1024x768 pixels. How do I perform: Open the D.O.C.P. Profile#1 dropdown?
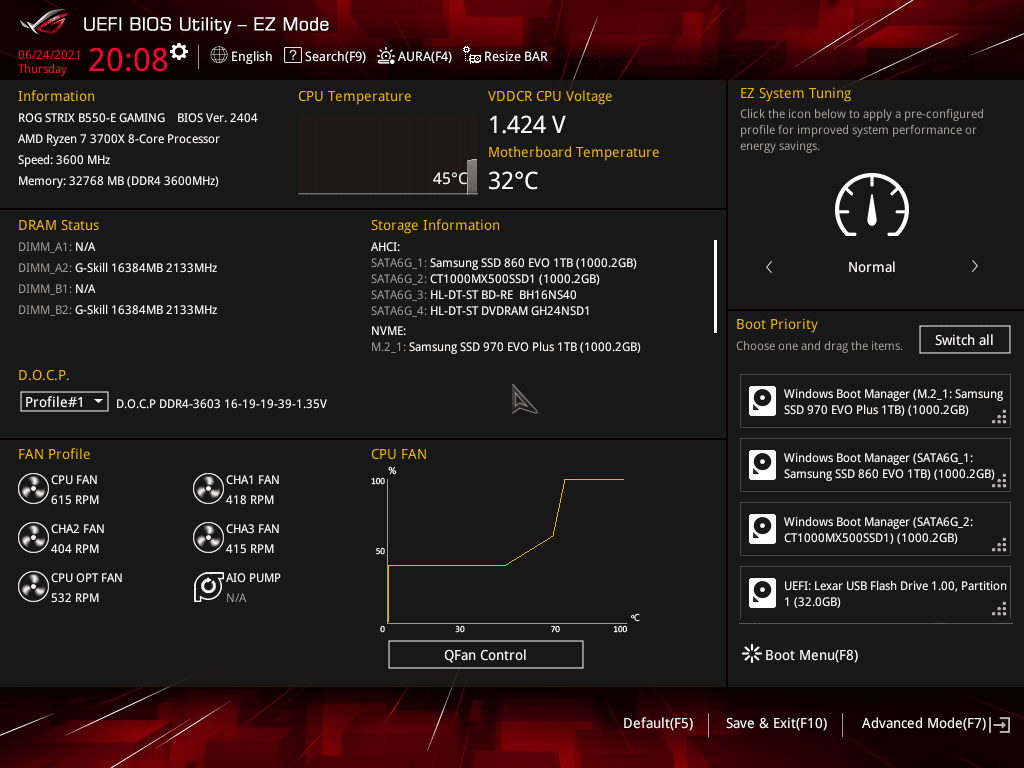[64, 402]
